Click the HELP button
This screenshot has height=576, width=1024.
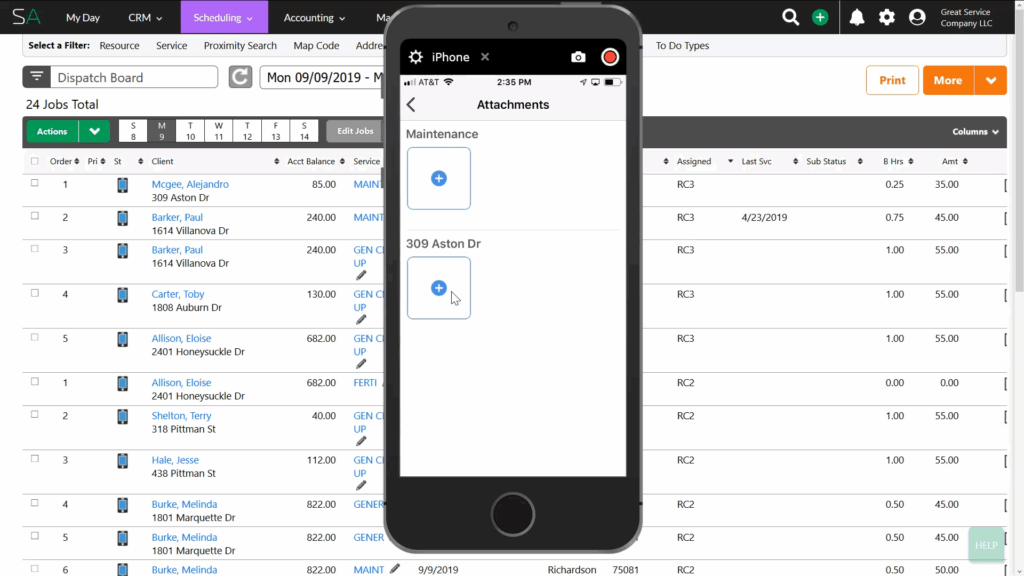tap(986, 545)
